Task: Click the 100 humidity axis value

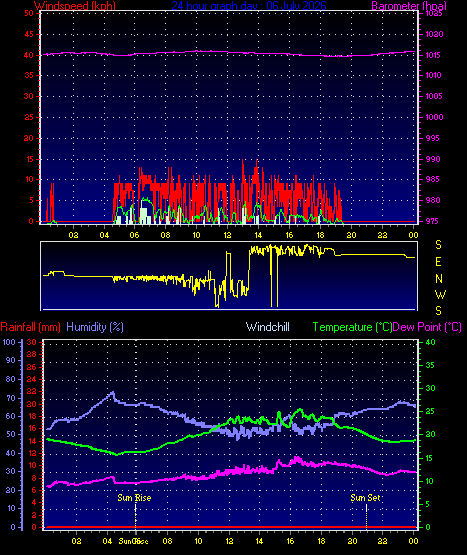Action: tap(9, 342)
